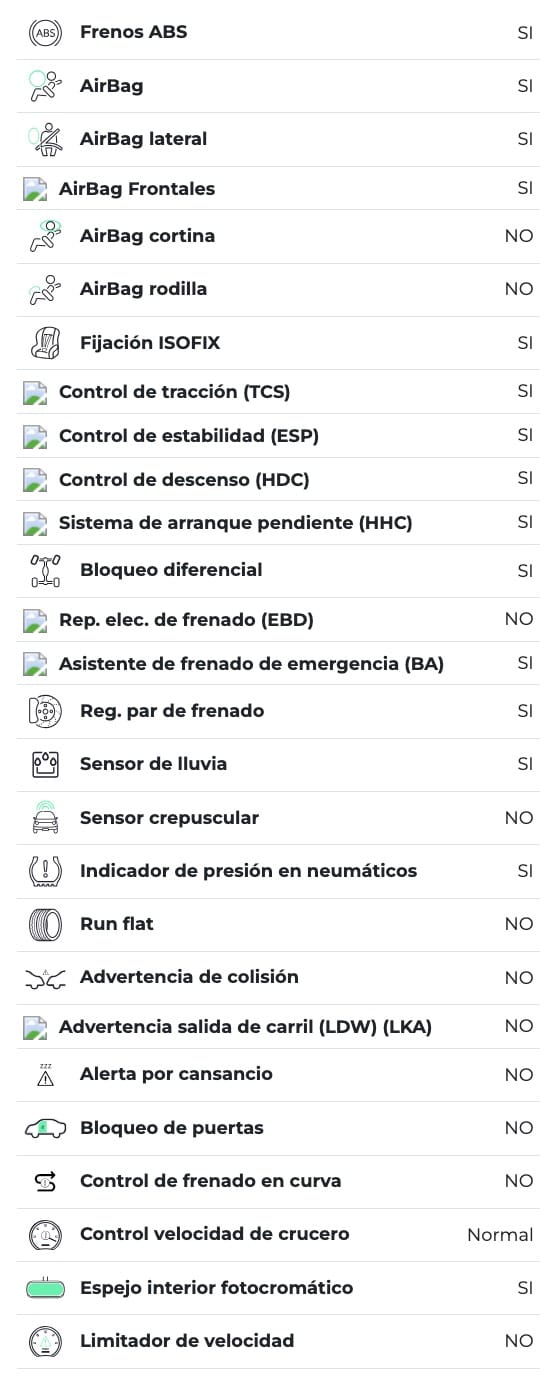556x1384 pixels.
Task: Click the tire pressure indicator icon
Action: pos(45,871)
